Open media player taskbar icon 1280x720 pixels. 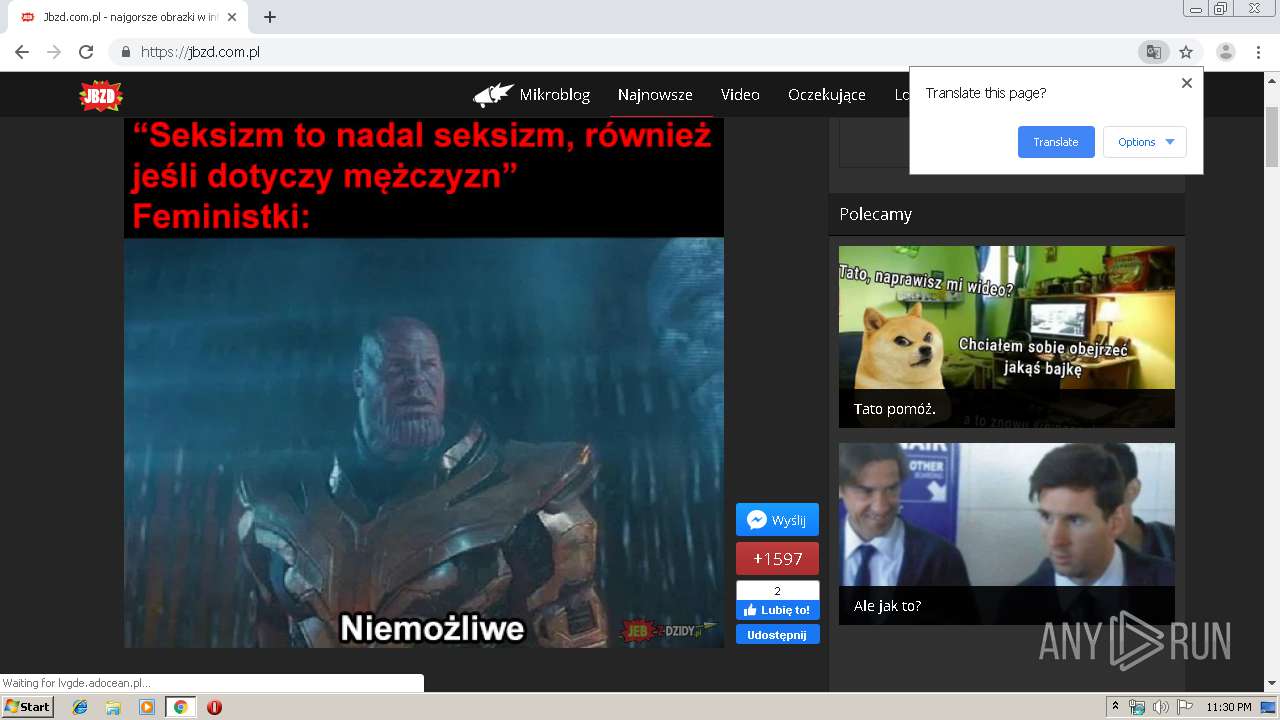(x=147, y=707)
